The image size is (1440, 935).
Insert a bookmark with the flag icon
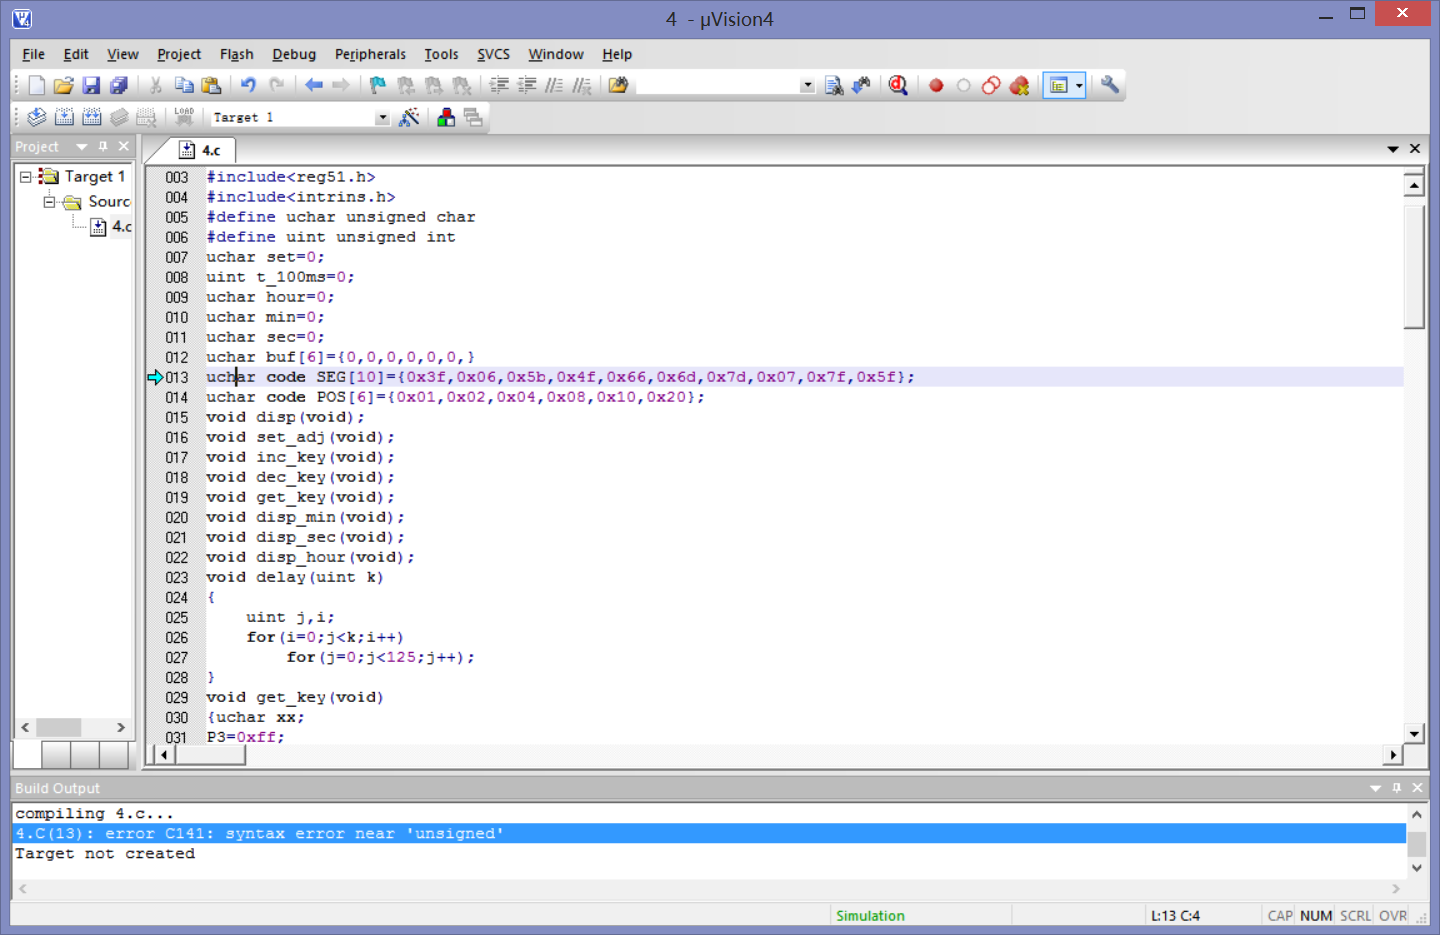click(x=377, y=86)
